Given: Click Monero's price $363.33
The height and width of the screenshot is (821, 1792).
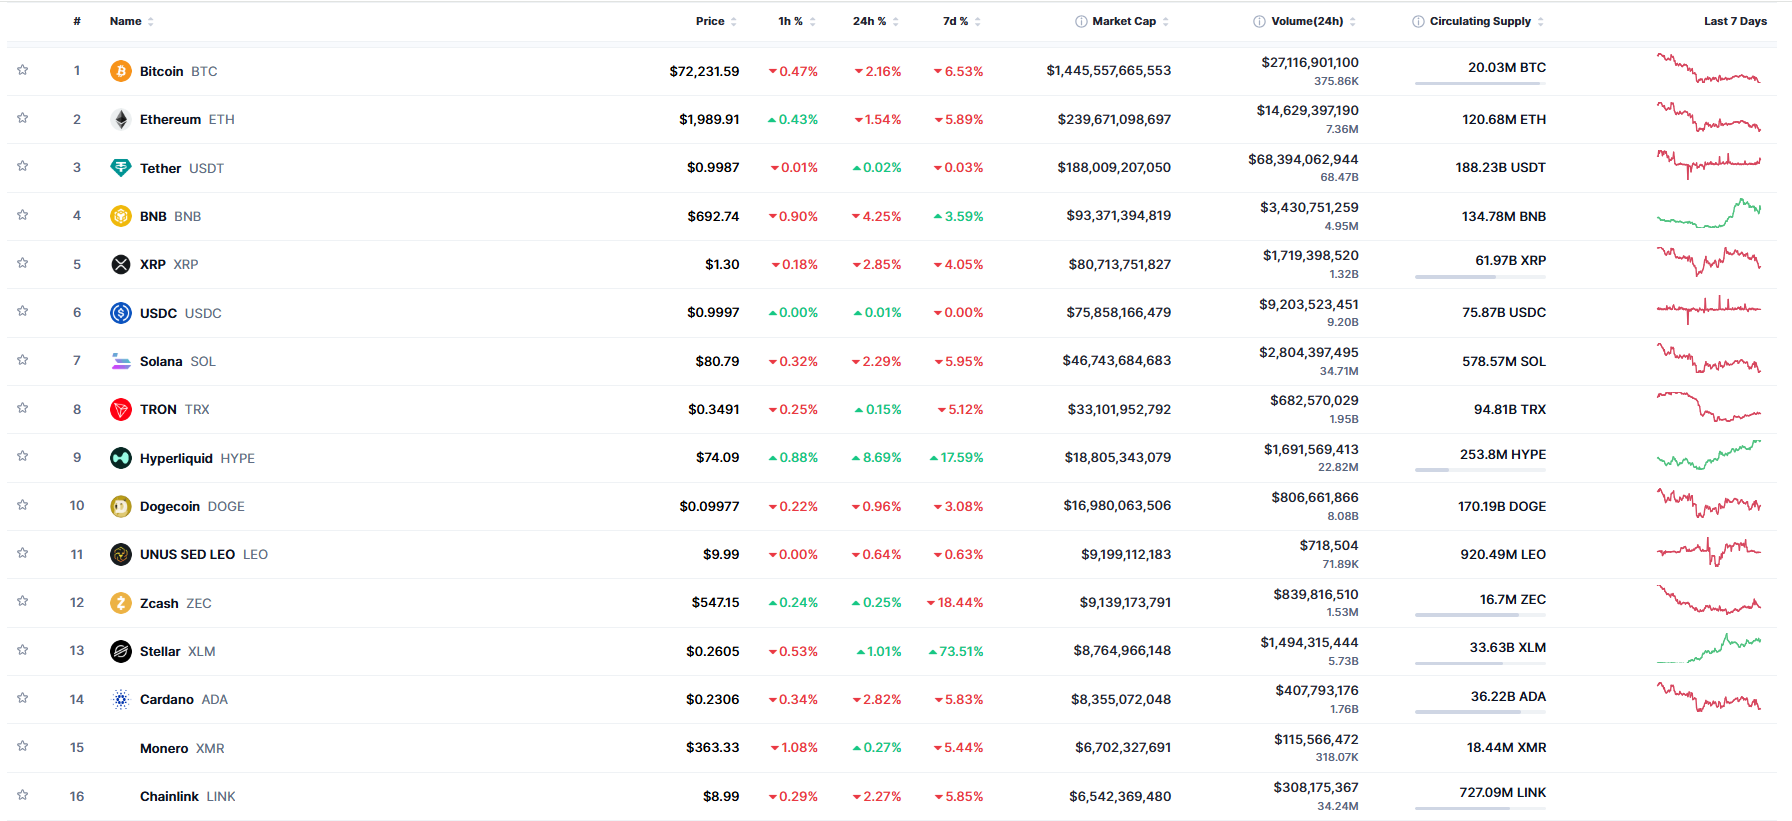Looking at the screenshot, I should point(712,747).
